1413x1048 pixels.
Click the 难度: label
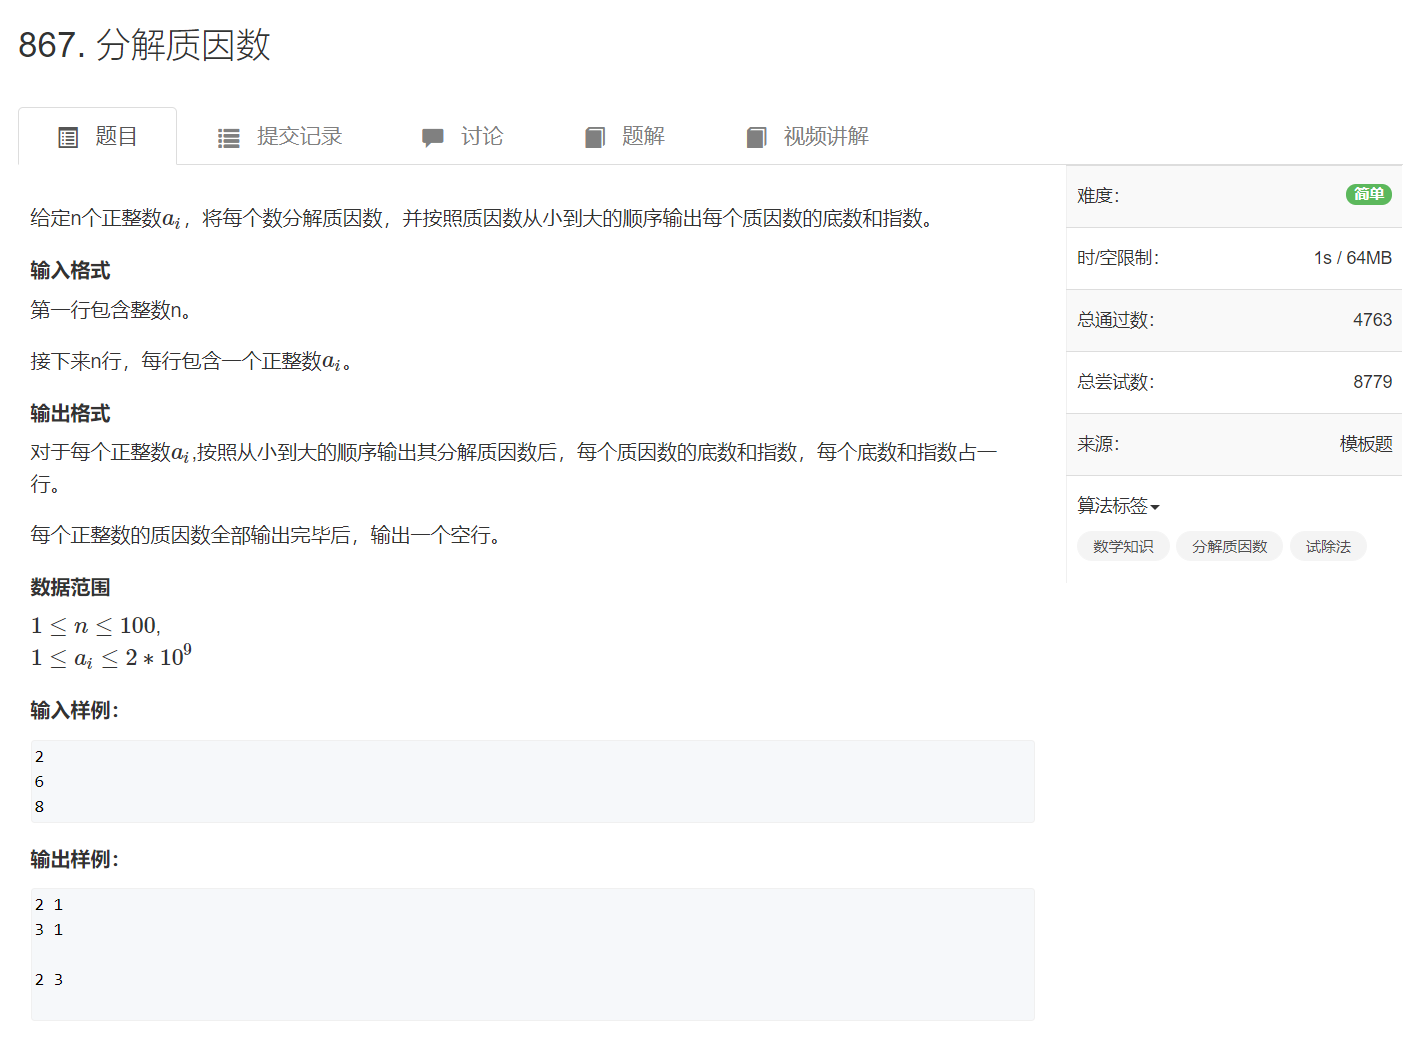pyautogui.click(x=1098, y=196)
